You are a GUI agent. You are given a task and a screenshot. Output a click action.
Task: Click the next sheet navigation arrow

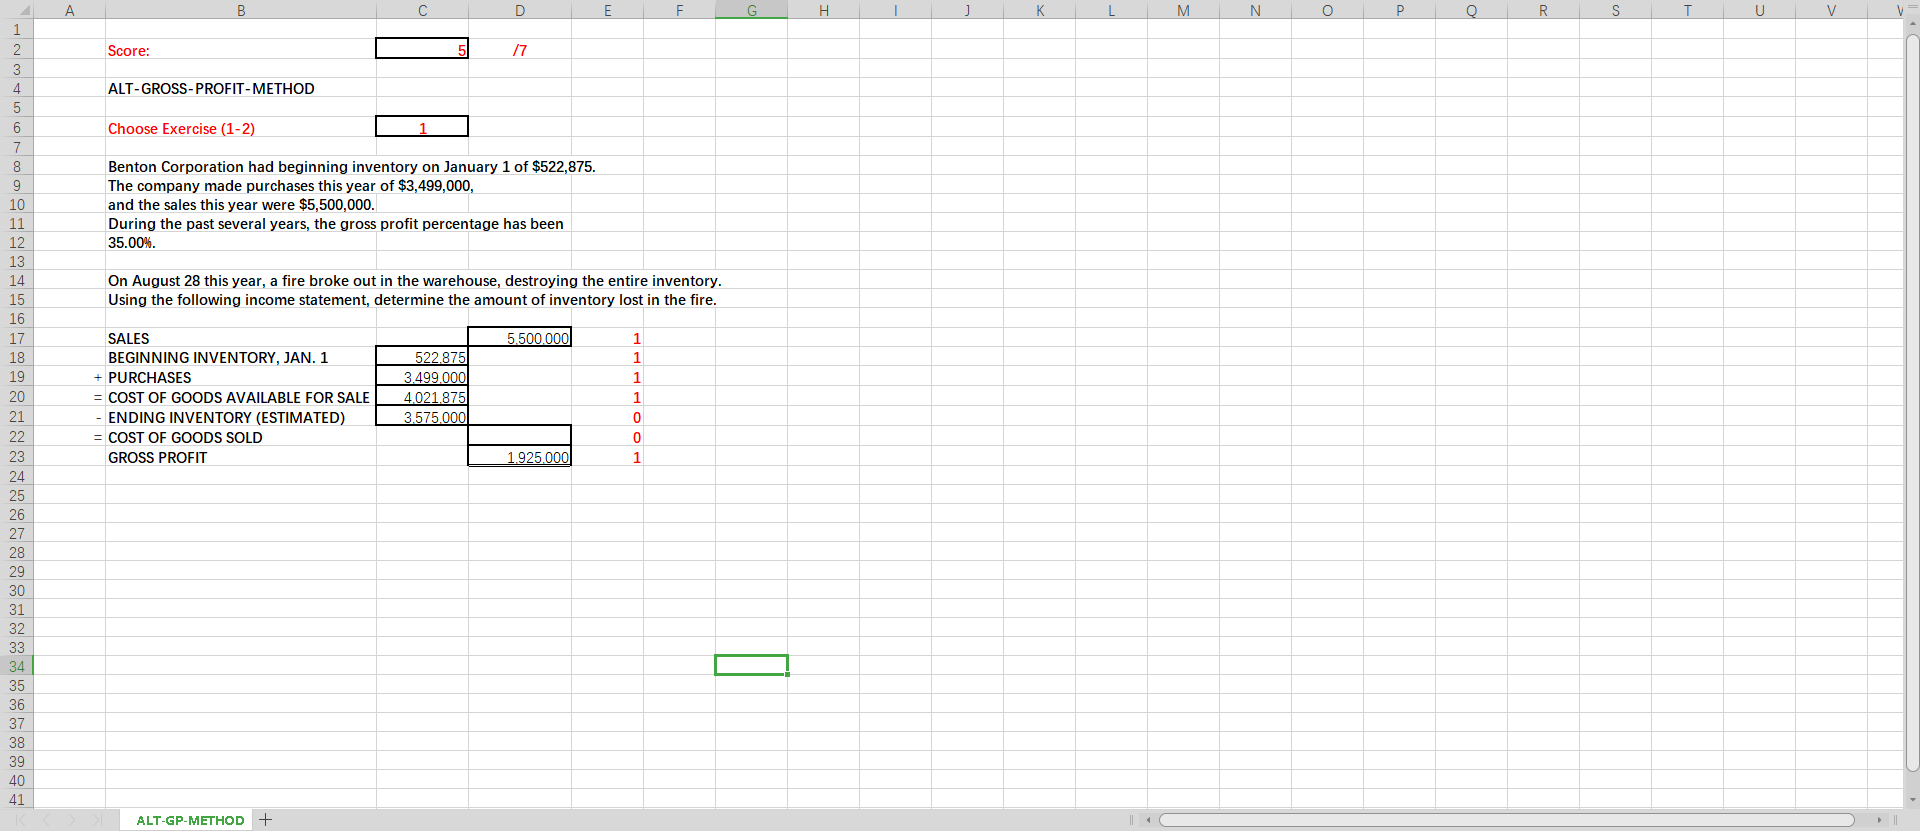[72, 820]
